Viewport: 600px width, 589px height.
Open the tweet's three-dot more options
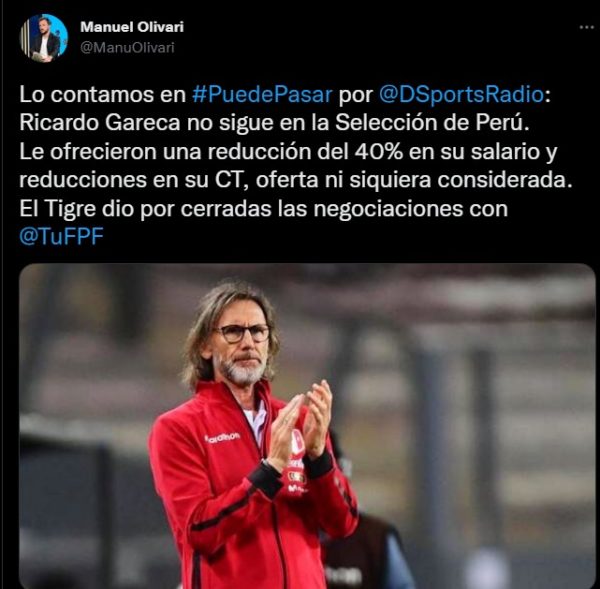(586, 28)
